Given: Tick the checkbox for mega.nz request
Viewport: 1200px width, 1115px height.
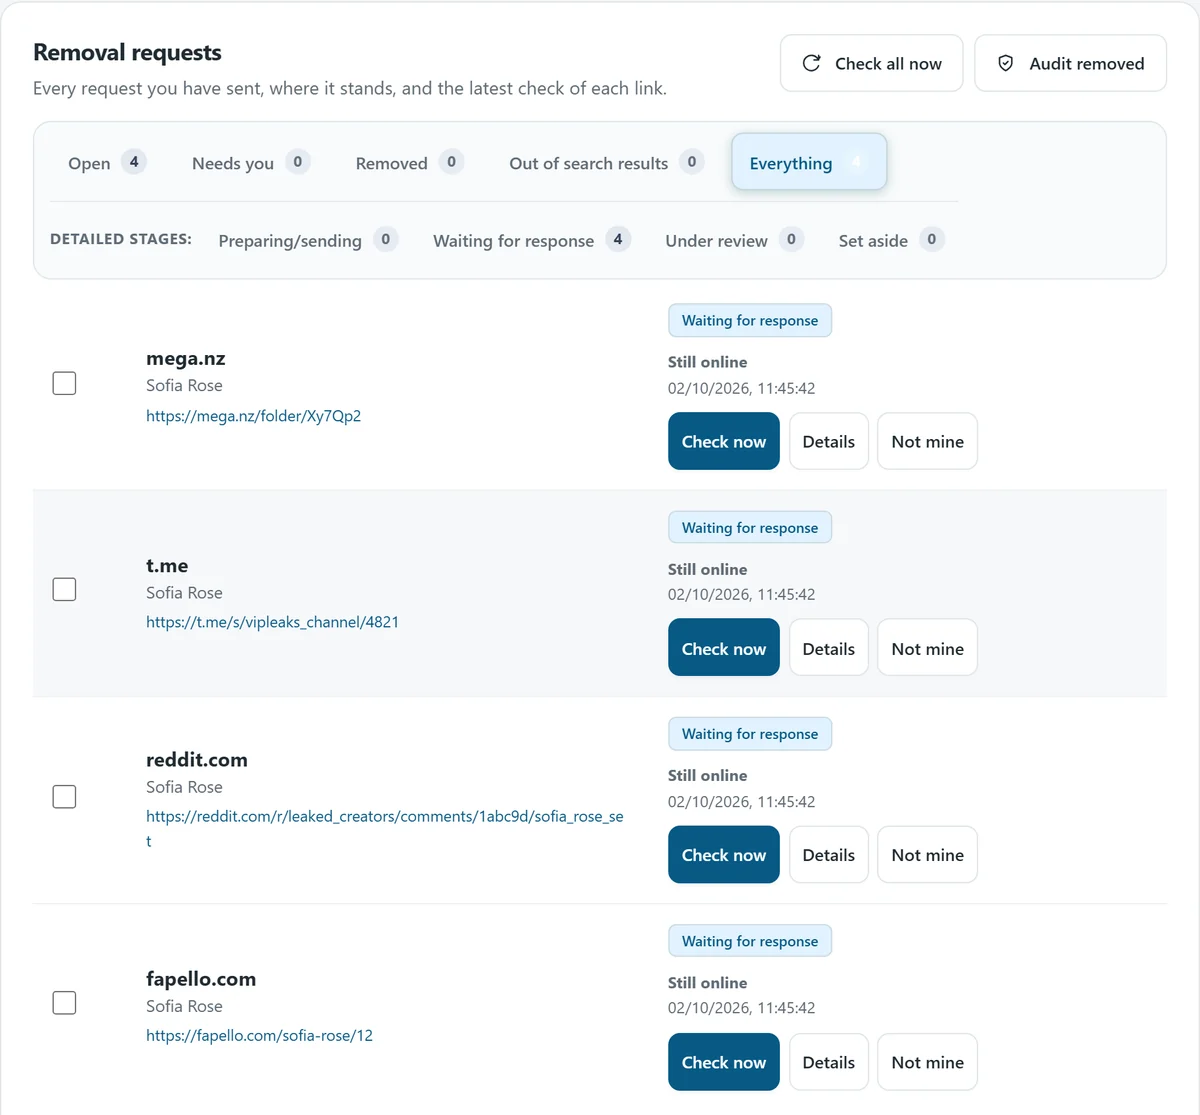Looking at the screenshot, I should [64, 383].
